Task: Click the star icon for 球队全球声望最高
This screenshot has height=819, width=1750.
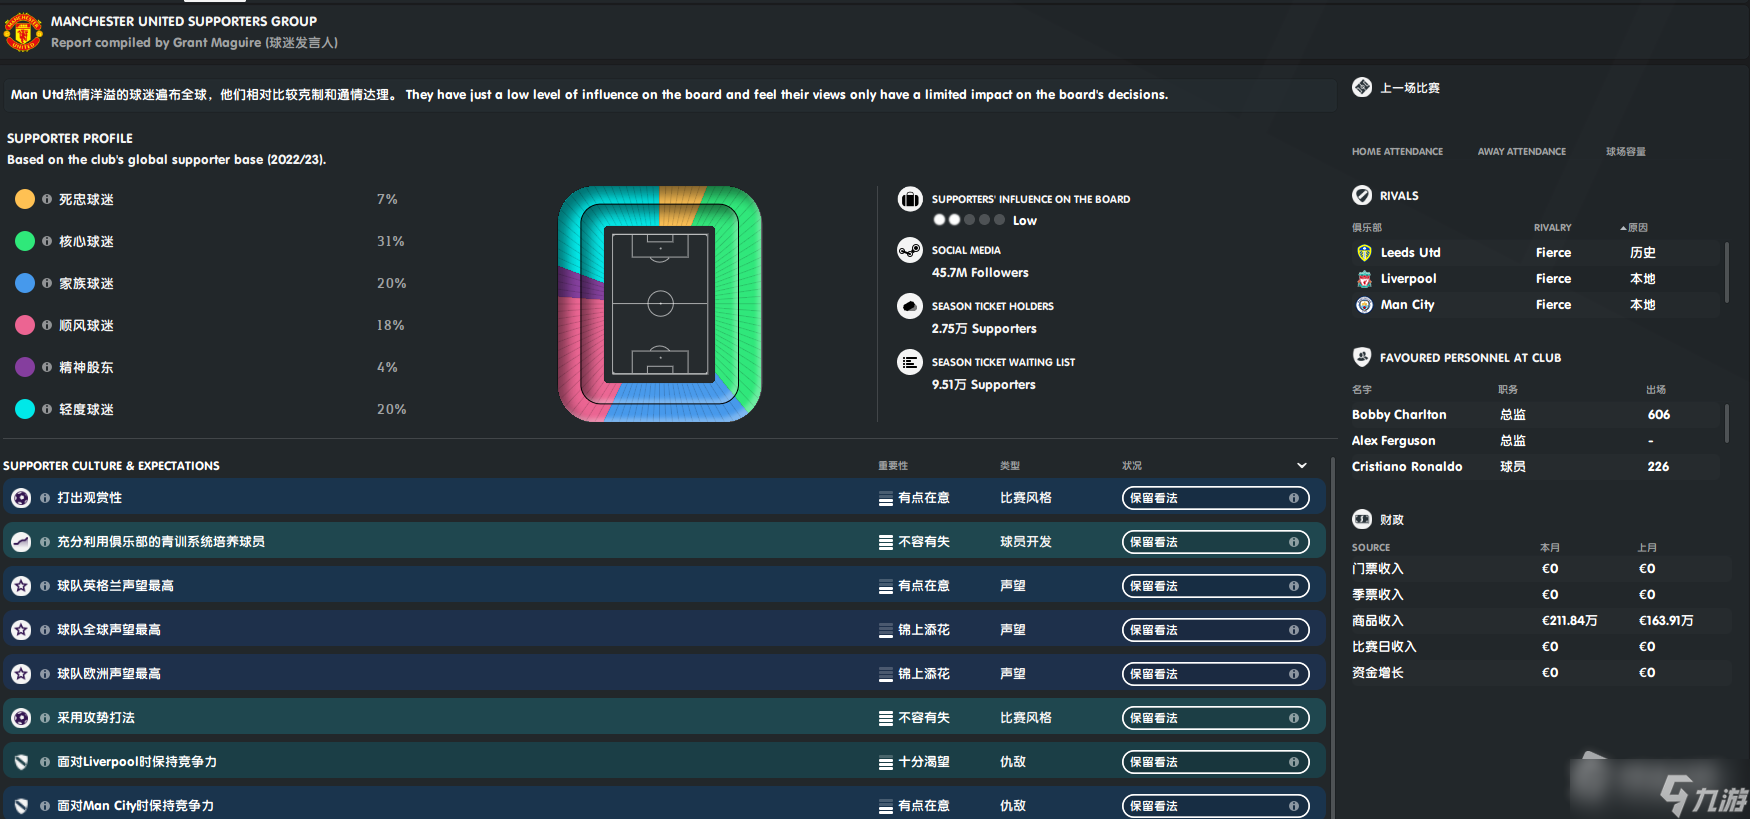Action: pyautogui.click(x=21, y=630)
